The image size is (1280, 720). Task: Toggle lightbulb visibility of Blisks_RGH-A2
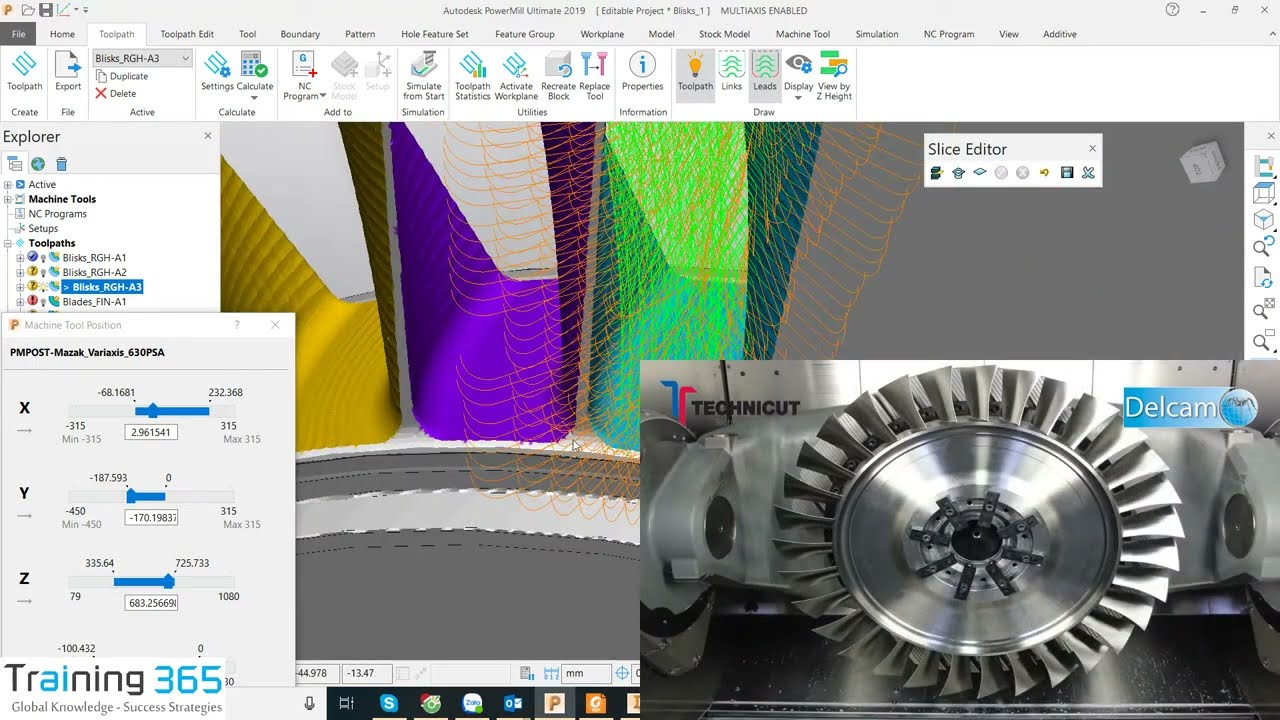click(x=44, y=272)
